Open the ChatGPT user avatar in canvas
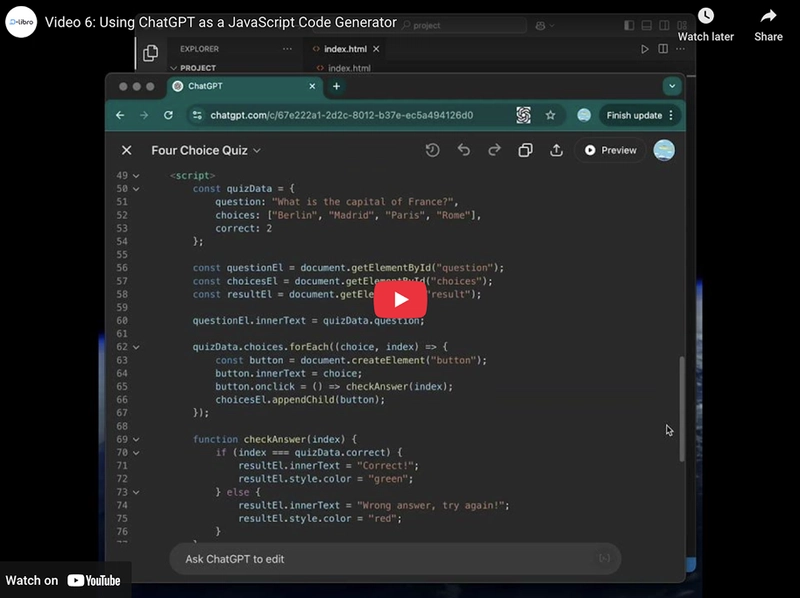The height and width of the screenshot is (598, 800). click(664, 150)
